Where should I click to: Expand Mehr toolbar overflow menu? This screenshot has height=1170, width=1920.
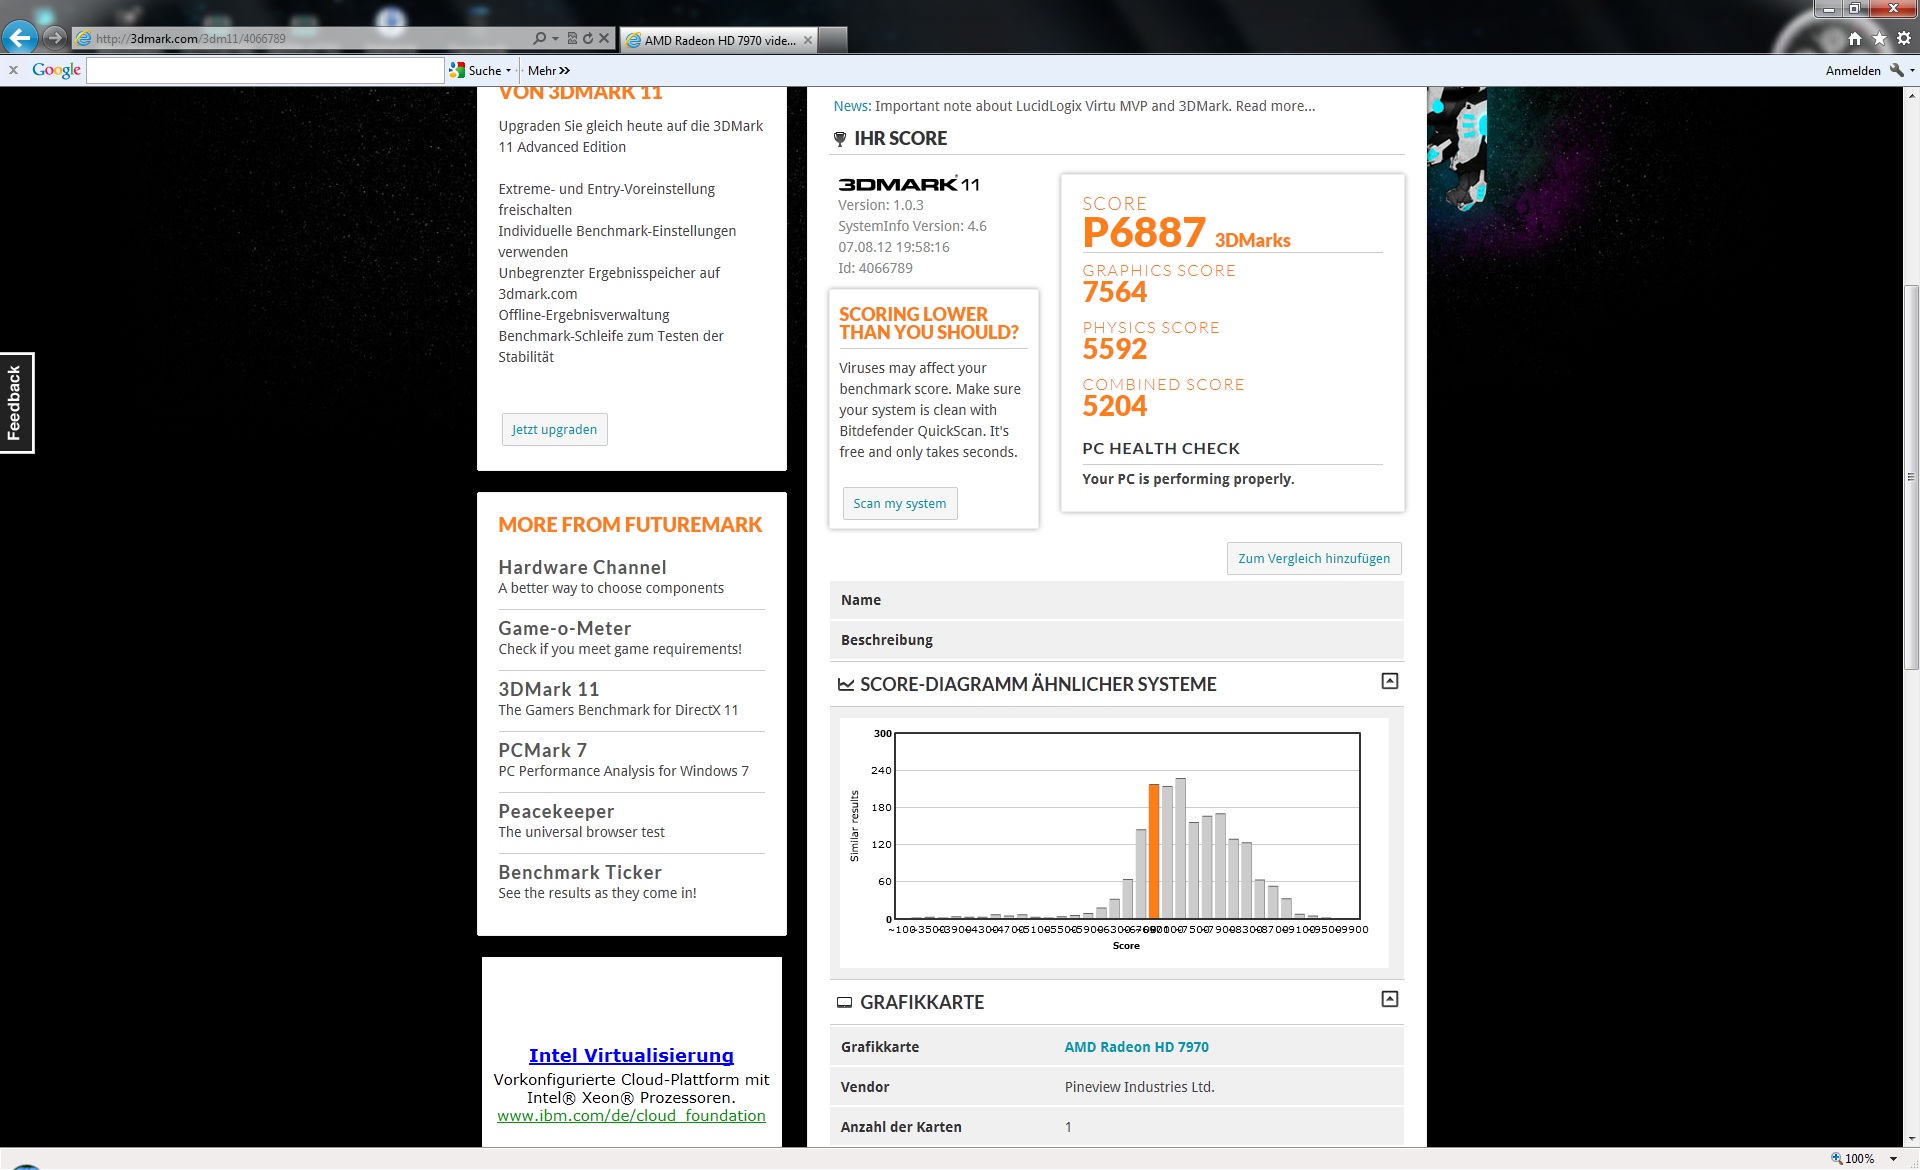pyautogui.click(x=550, y=70)
